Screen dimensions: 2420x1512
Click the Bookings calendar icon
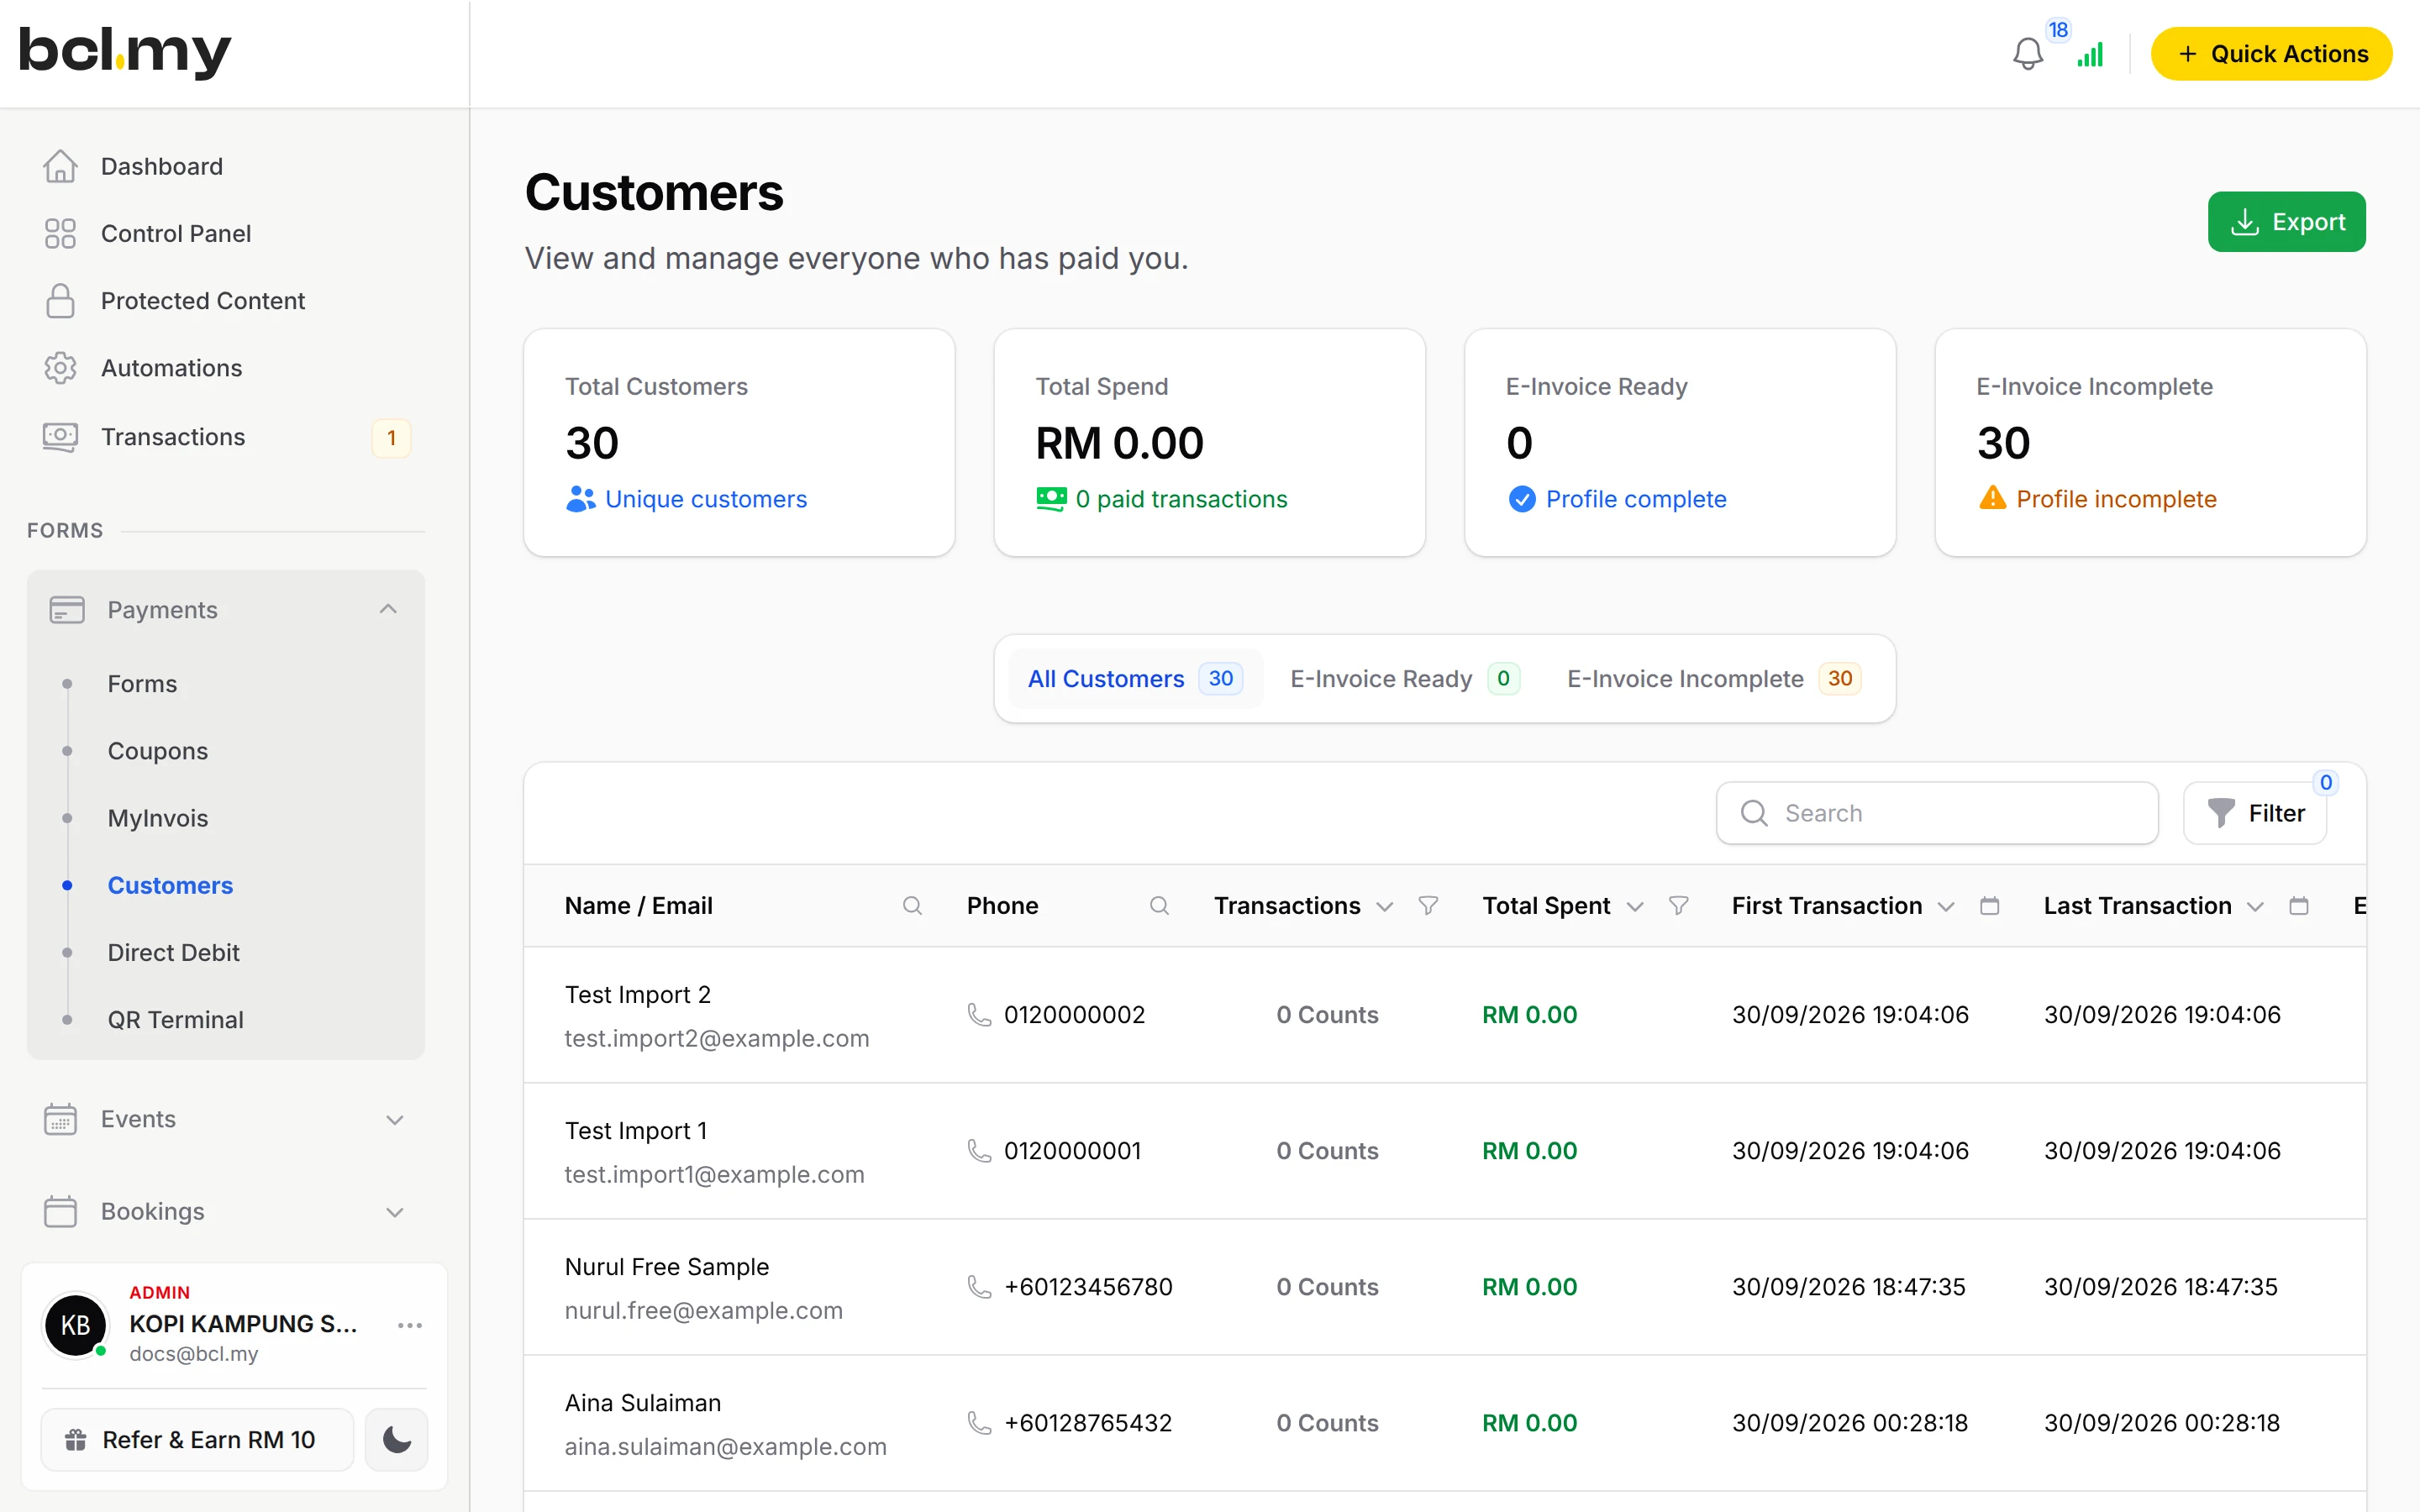tap(60, 1211)
